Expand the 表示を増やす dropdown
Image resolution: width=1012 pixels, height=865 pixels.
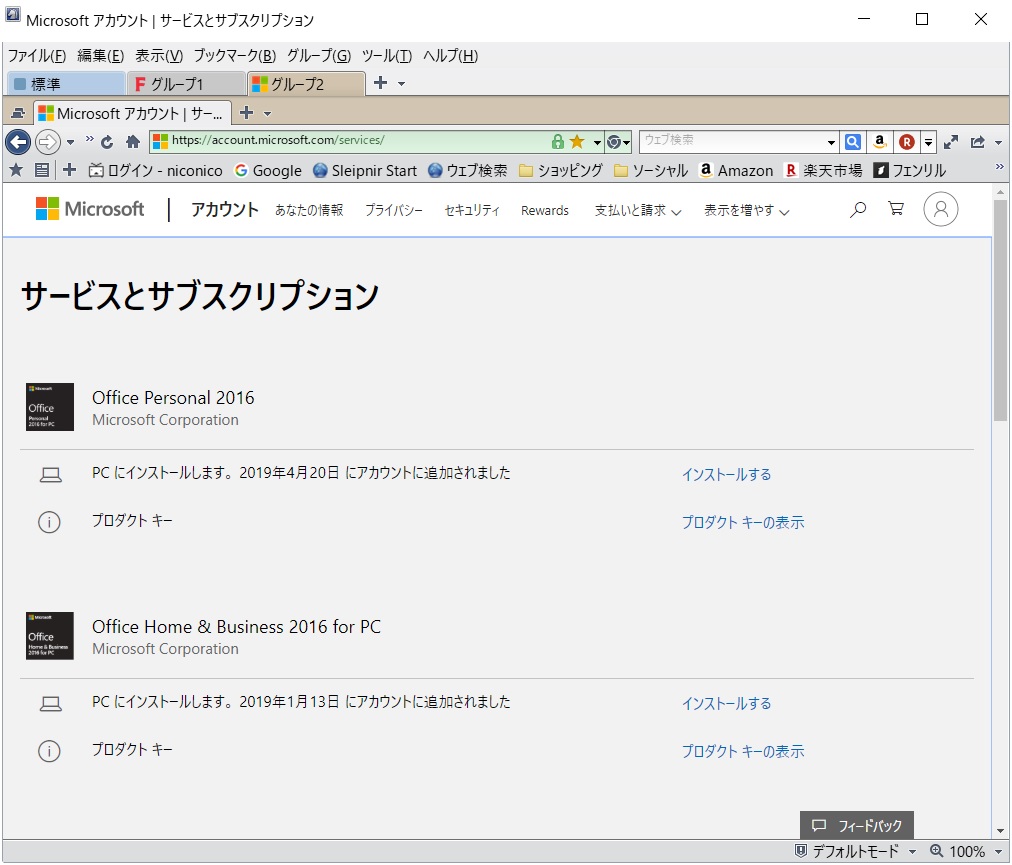pos(747,210)
